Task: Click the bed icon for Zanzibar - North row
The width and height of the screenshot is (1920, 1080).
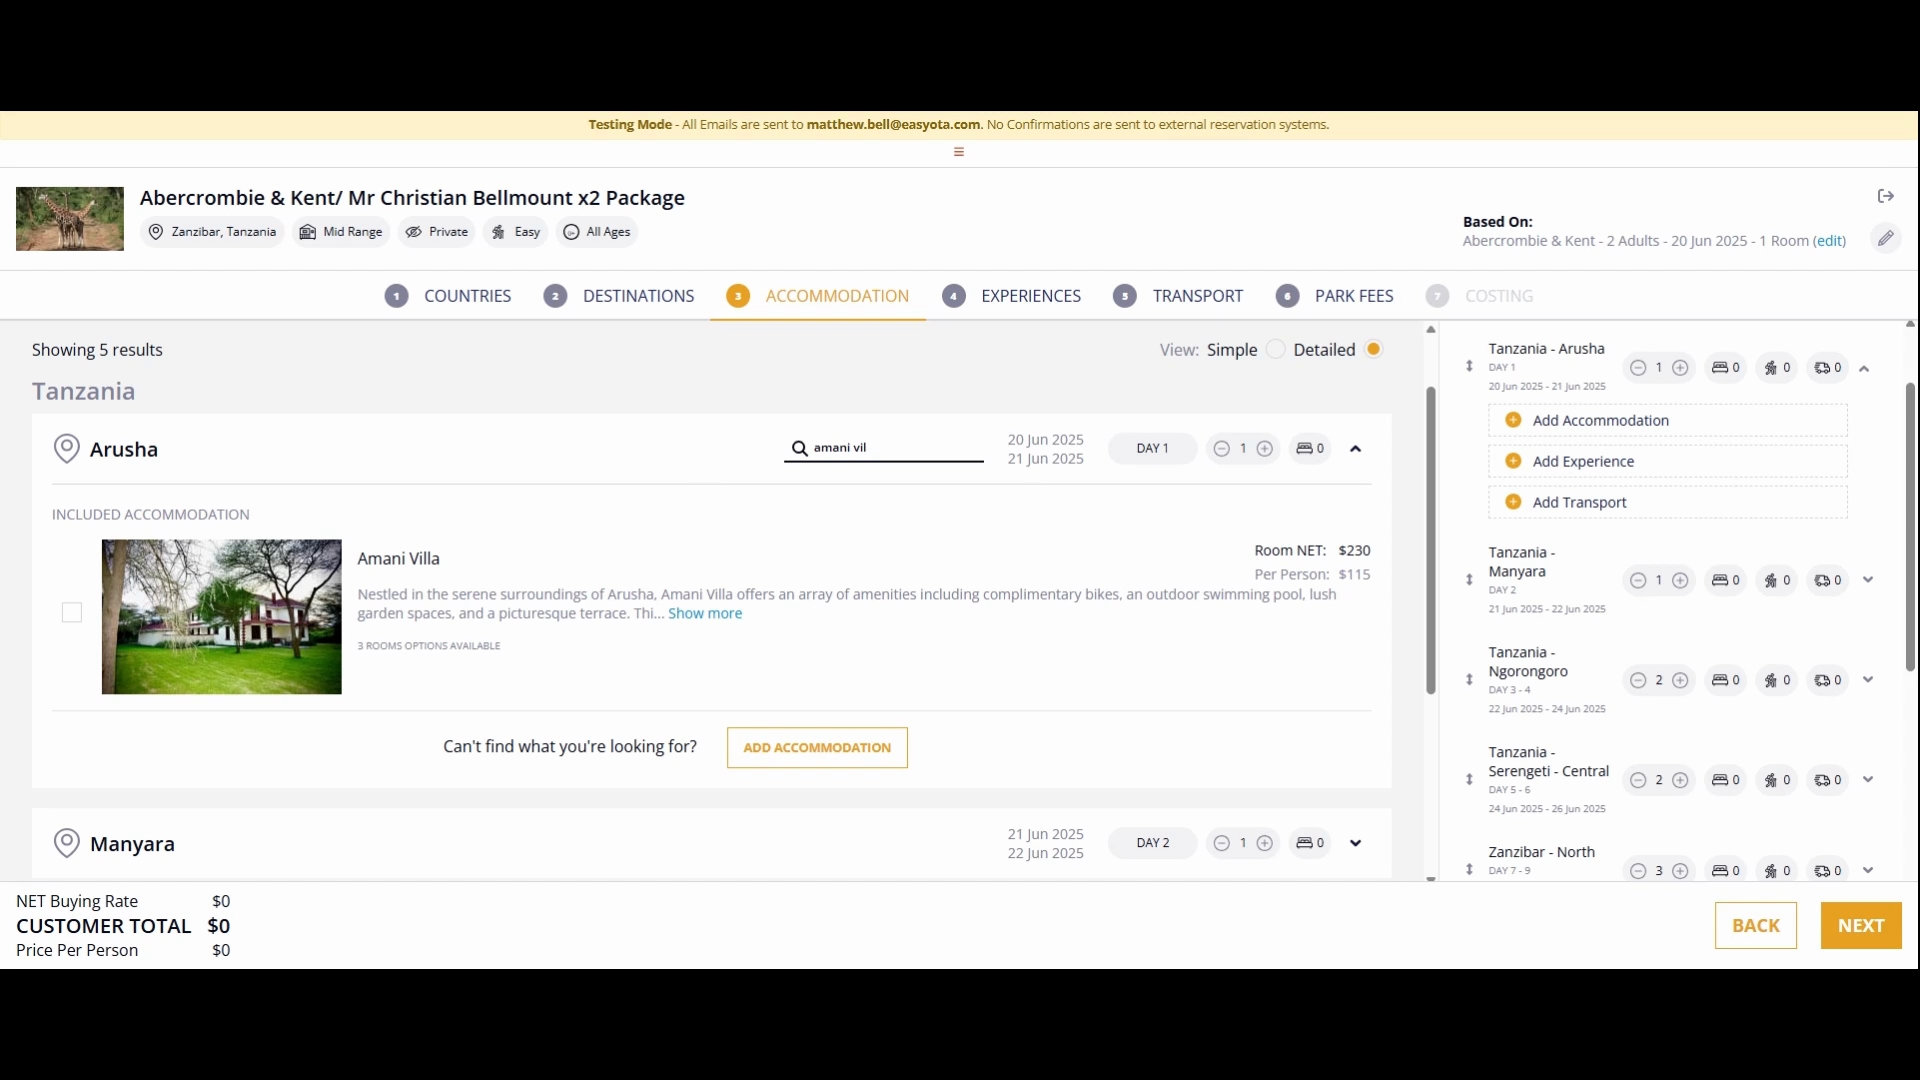Action: (1720, 871)
